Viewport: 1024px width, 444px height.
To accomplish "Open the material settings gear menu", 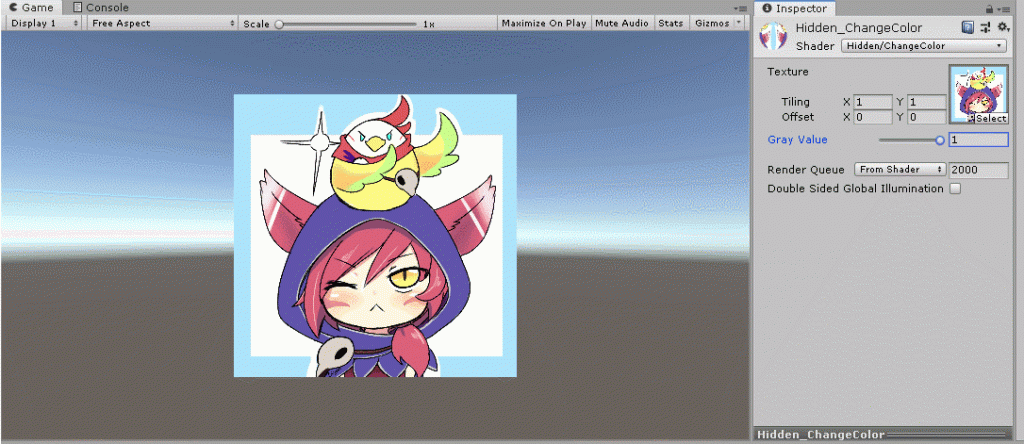I will click(1003, 27).
